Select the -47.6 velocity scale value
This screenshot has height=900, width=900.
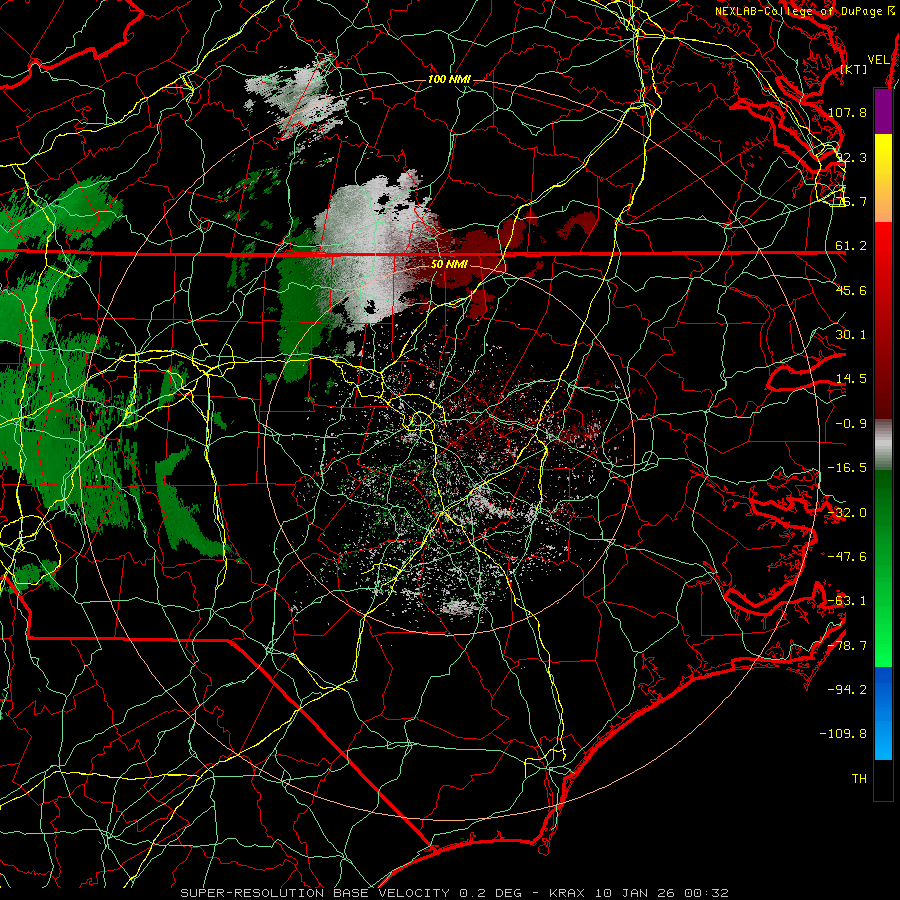[x=847, y=557]
